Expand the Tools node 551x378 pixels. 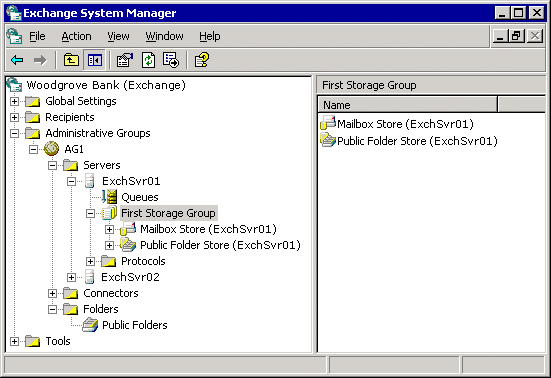pos(14,341)
